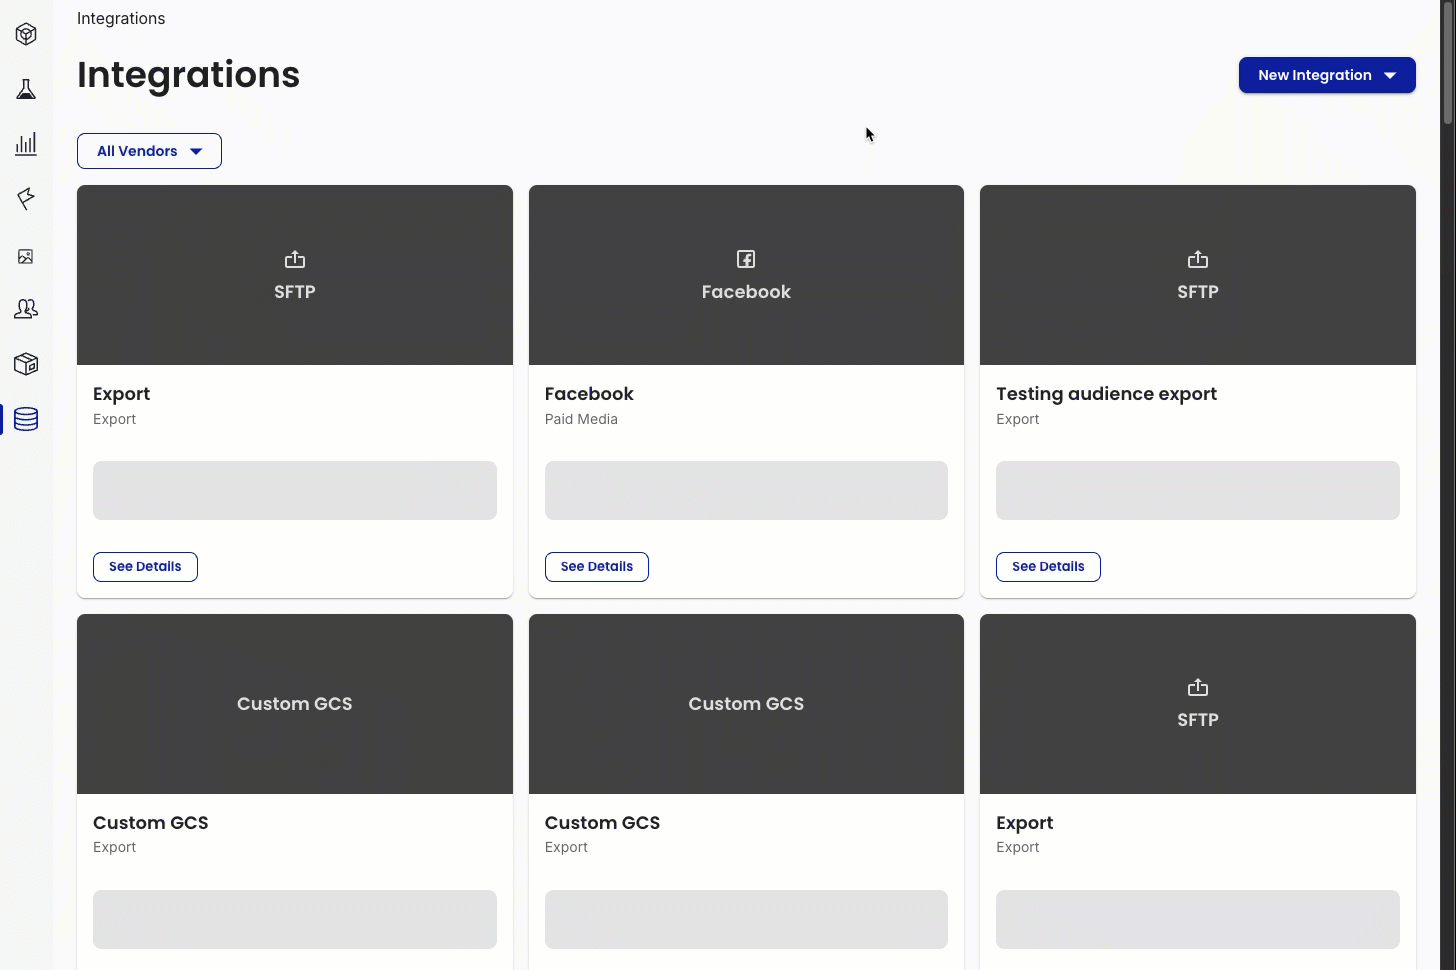Select the flag icon in the sidebar
1456x970 pixels.
click(x=26, y=198)
